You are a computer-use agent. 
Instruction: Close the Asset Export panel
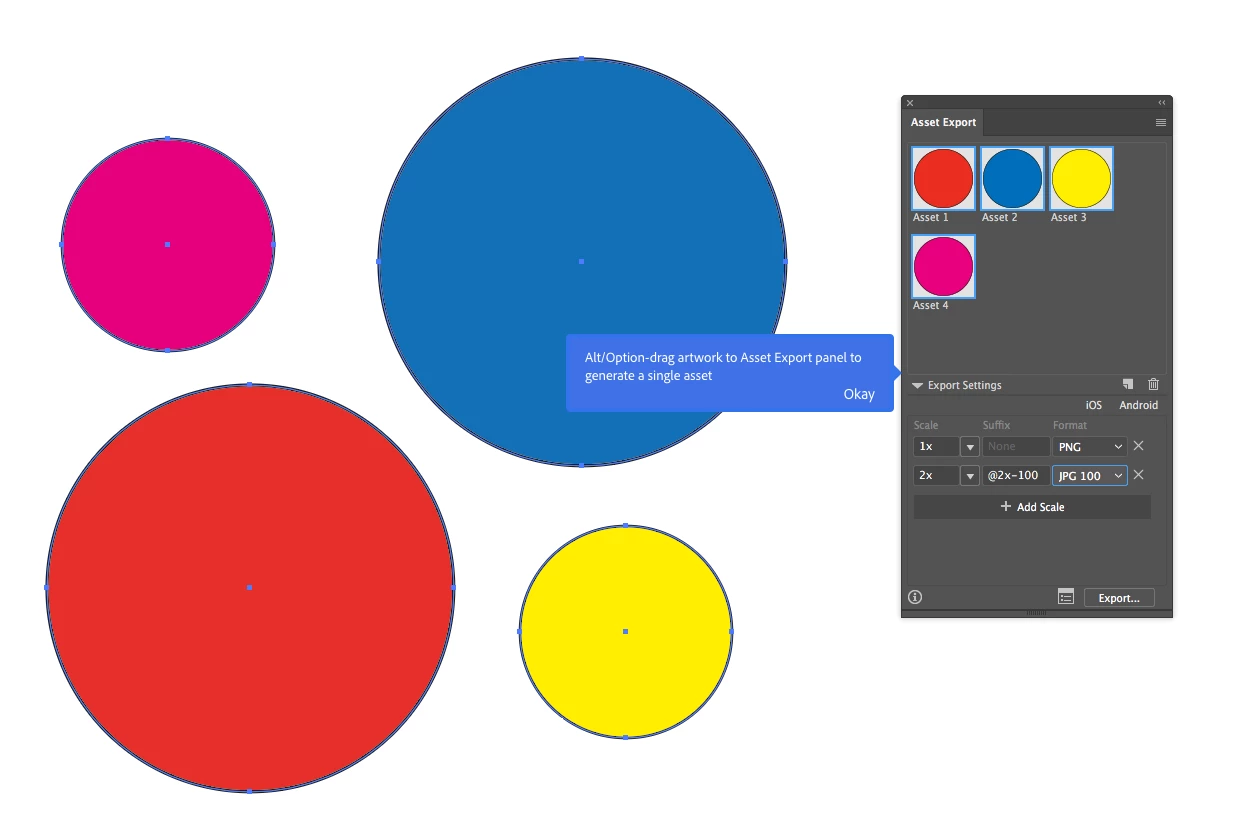tap(910, 102)
